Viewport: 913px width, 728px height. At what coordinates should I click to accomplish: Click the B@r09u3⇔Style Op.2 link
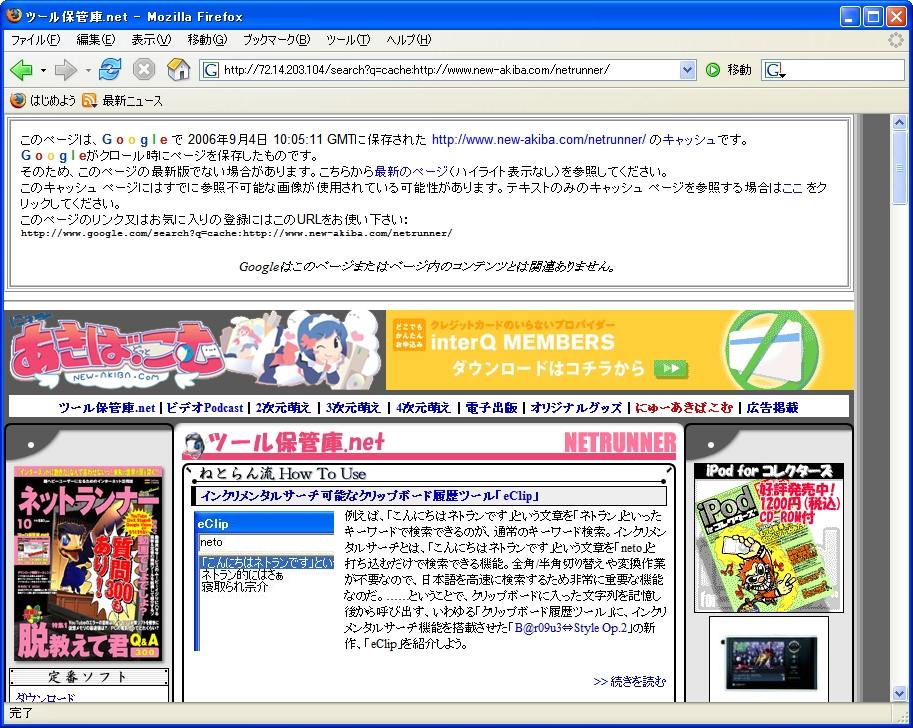[x=571, y=628]
